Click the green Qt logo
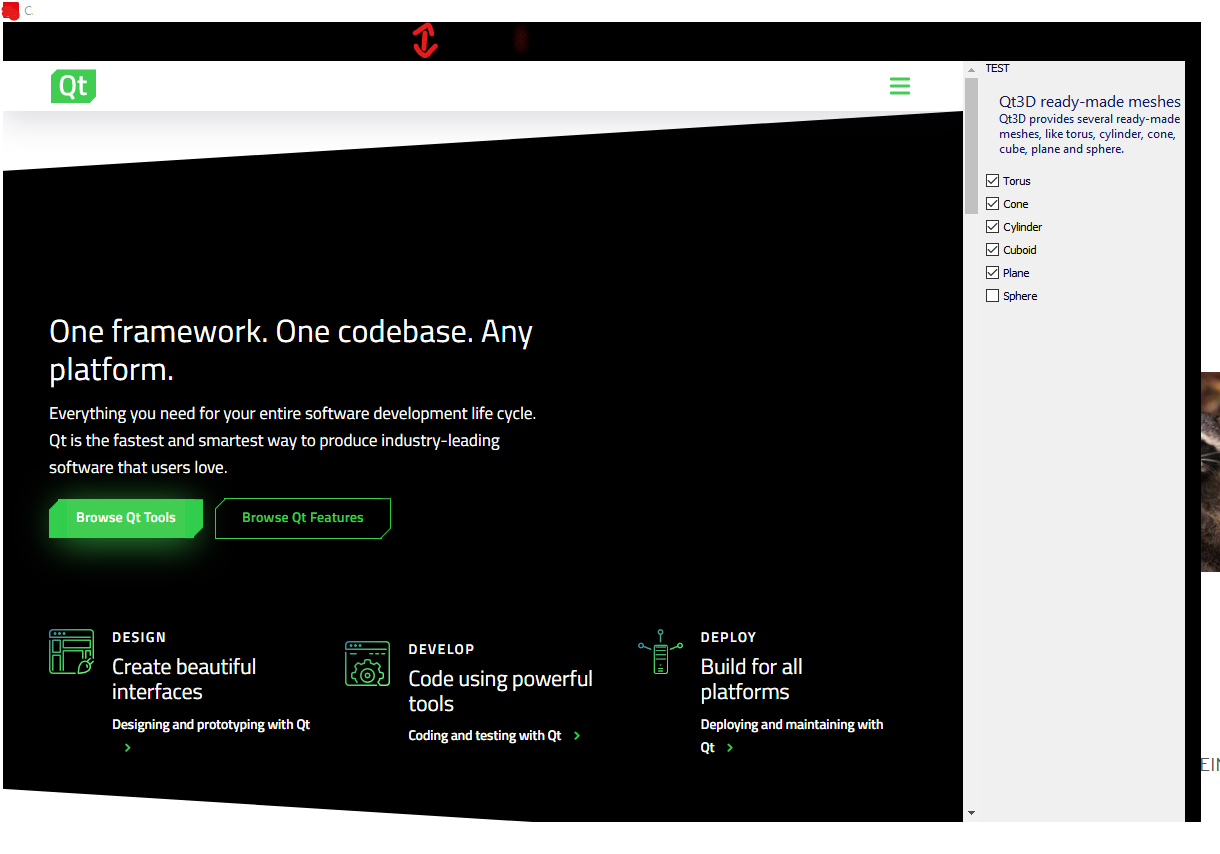 tap(73, 86)
